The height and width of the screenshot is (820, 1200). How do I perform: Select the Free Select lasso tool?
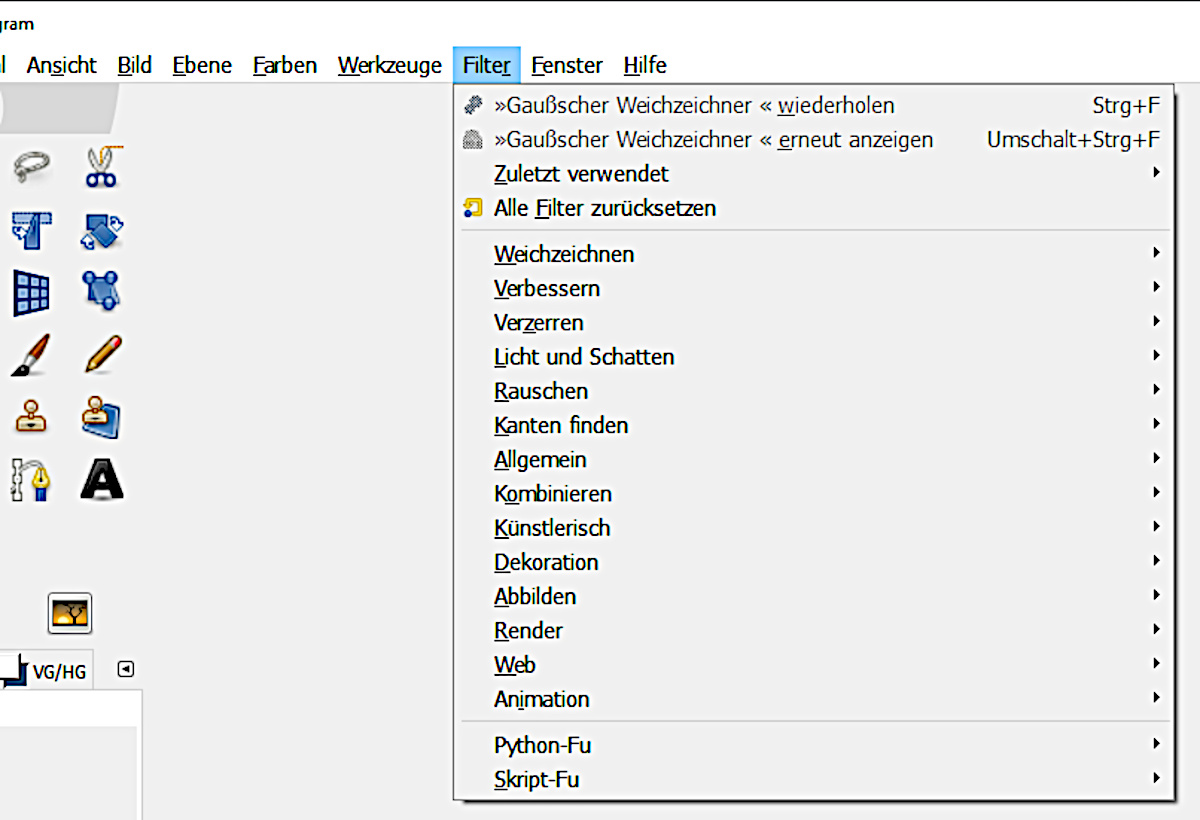31,166
